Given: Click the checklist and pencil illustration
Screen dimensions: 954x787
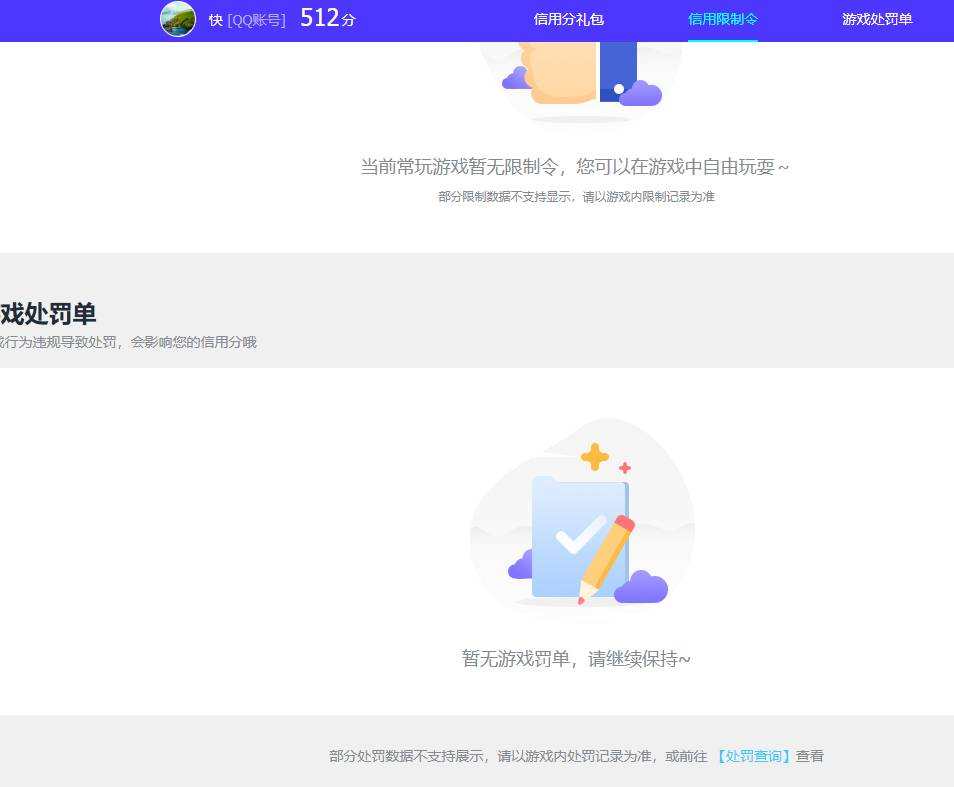Looking at the screenshot, I should [x=582, y=520].
